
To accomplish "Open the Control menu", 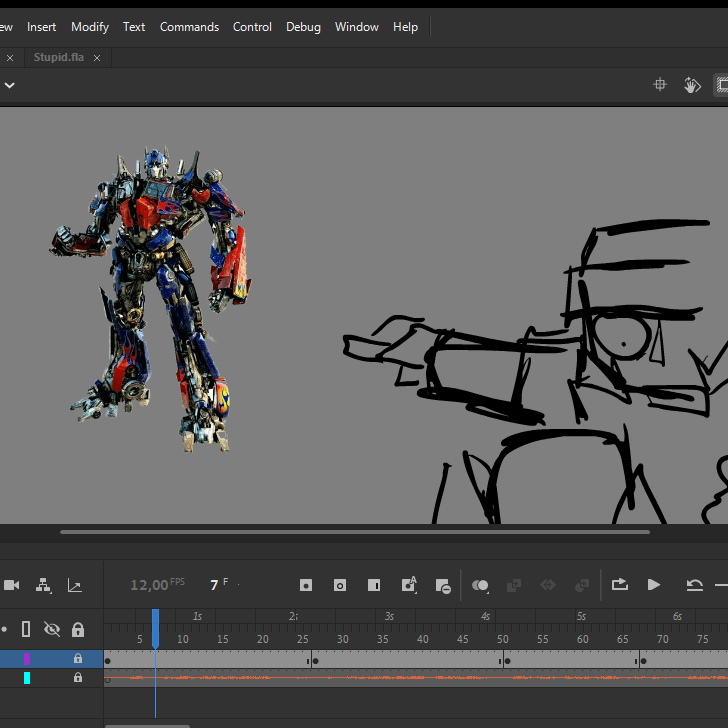I will click(252, 27).
